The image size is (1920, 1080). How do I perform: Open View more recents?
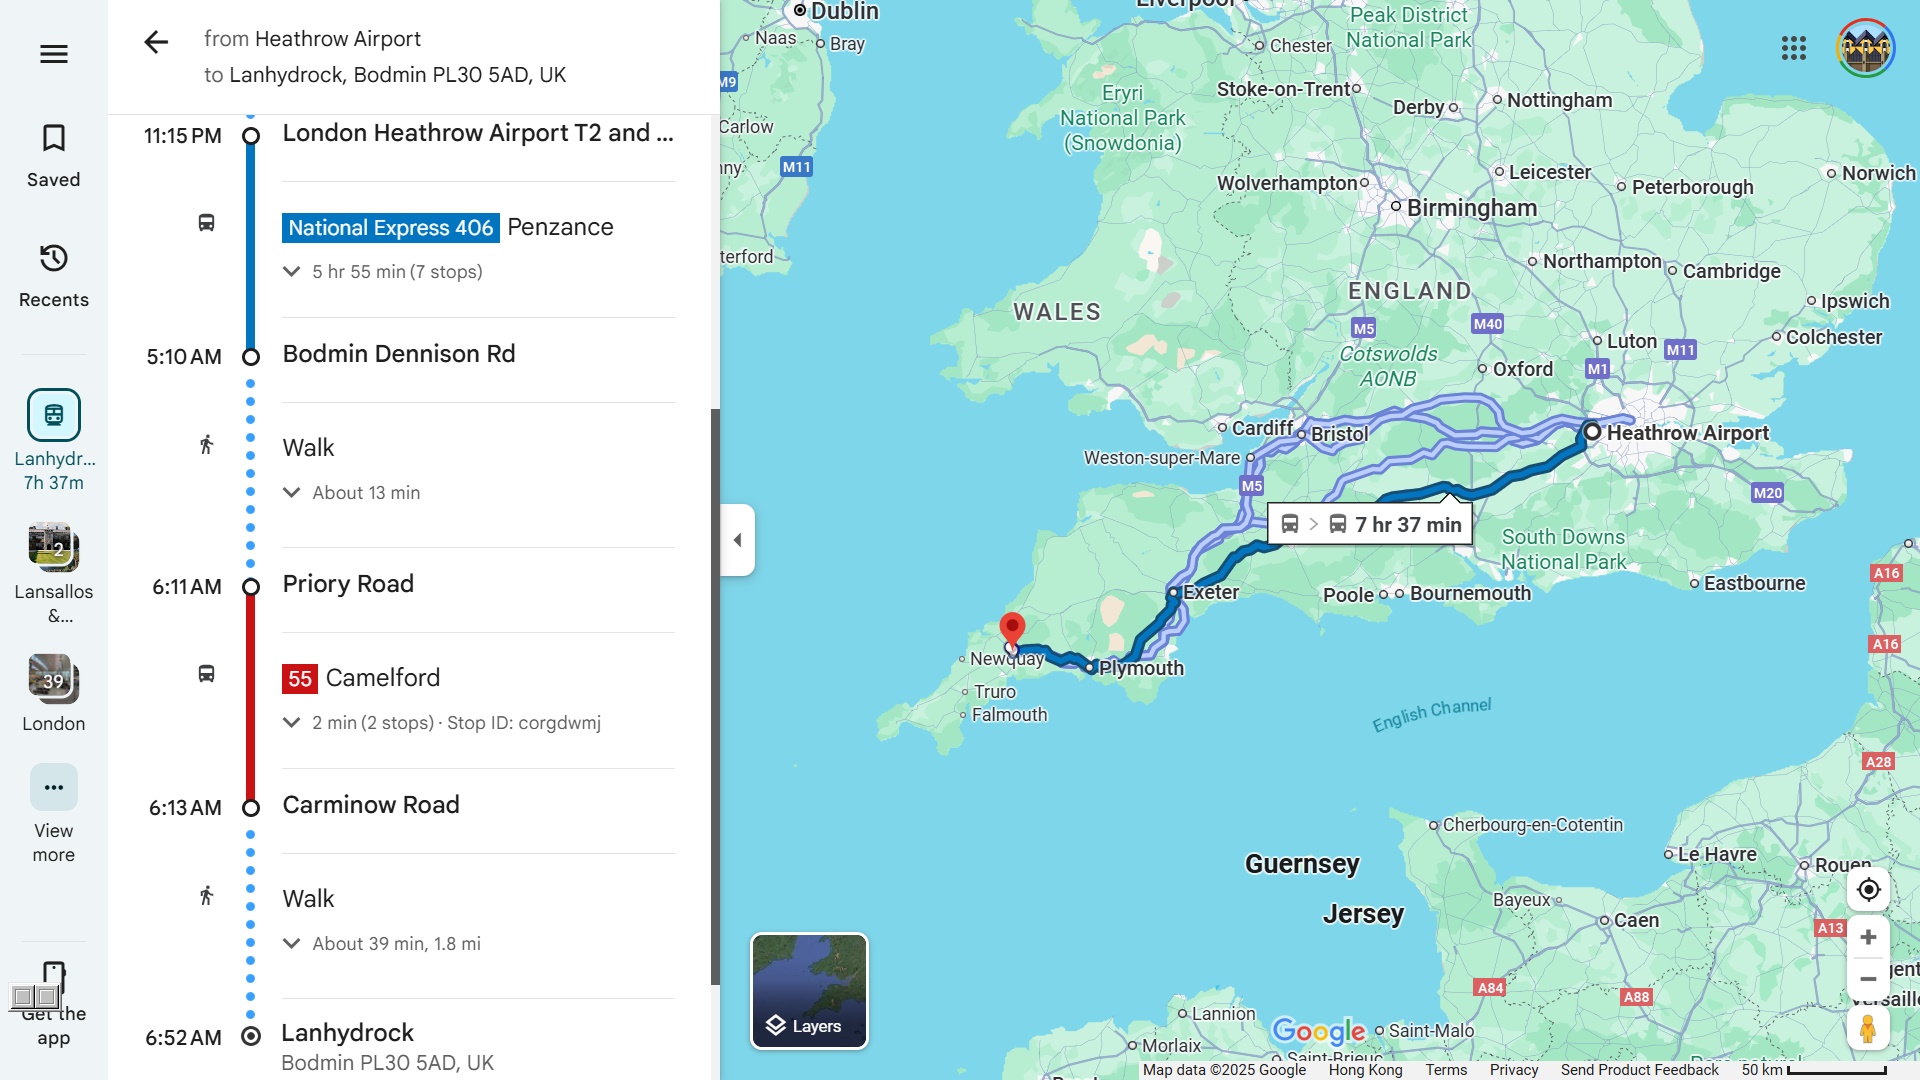(x=54, y=788)
